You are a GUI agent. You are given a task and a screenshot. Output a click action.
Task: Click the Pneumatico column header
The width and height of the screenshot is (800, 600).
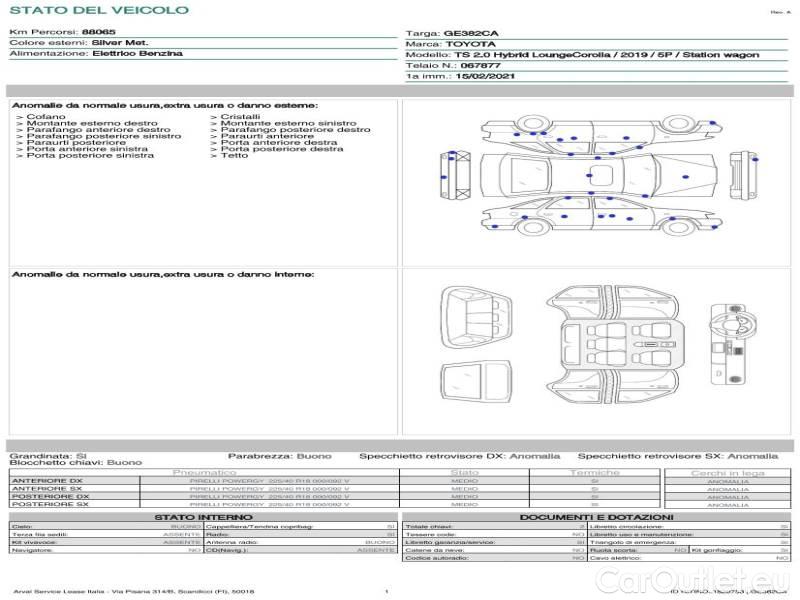click(x=205, y=473)
